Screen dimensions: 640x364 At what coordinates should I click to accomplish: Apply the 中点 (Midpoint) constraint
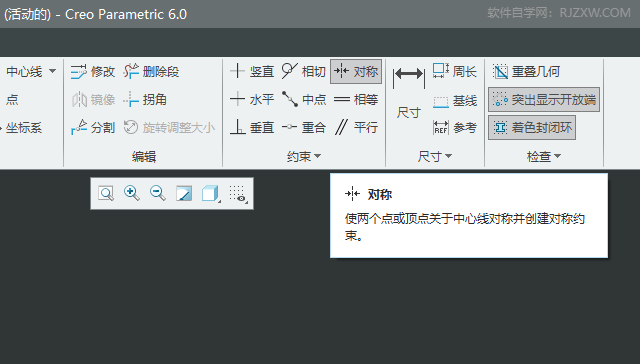304,100
